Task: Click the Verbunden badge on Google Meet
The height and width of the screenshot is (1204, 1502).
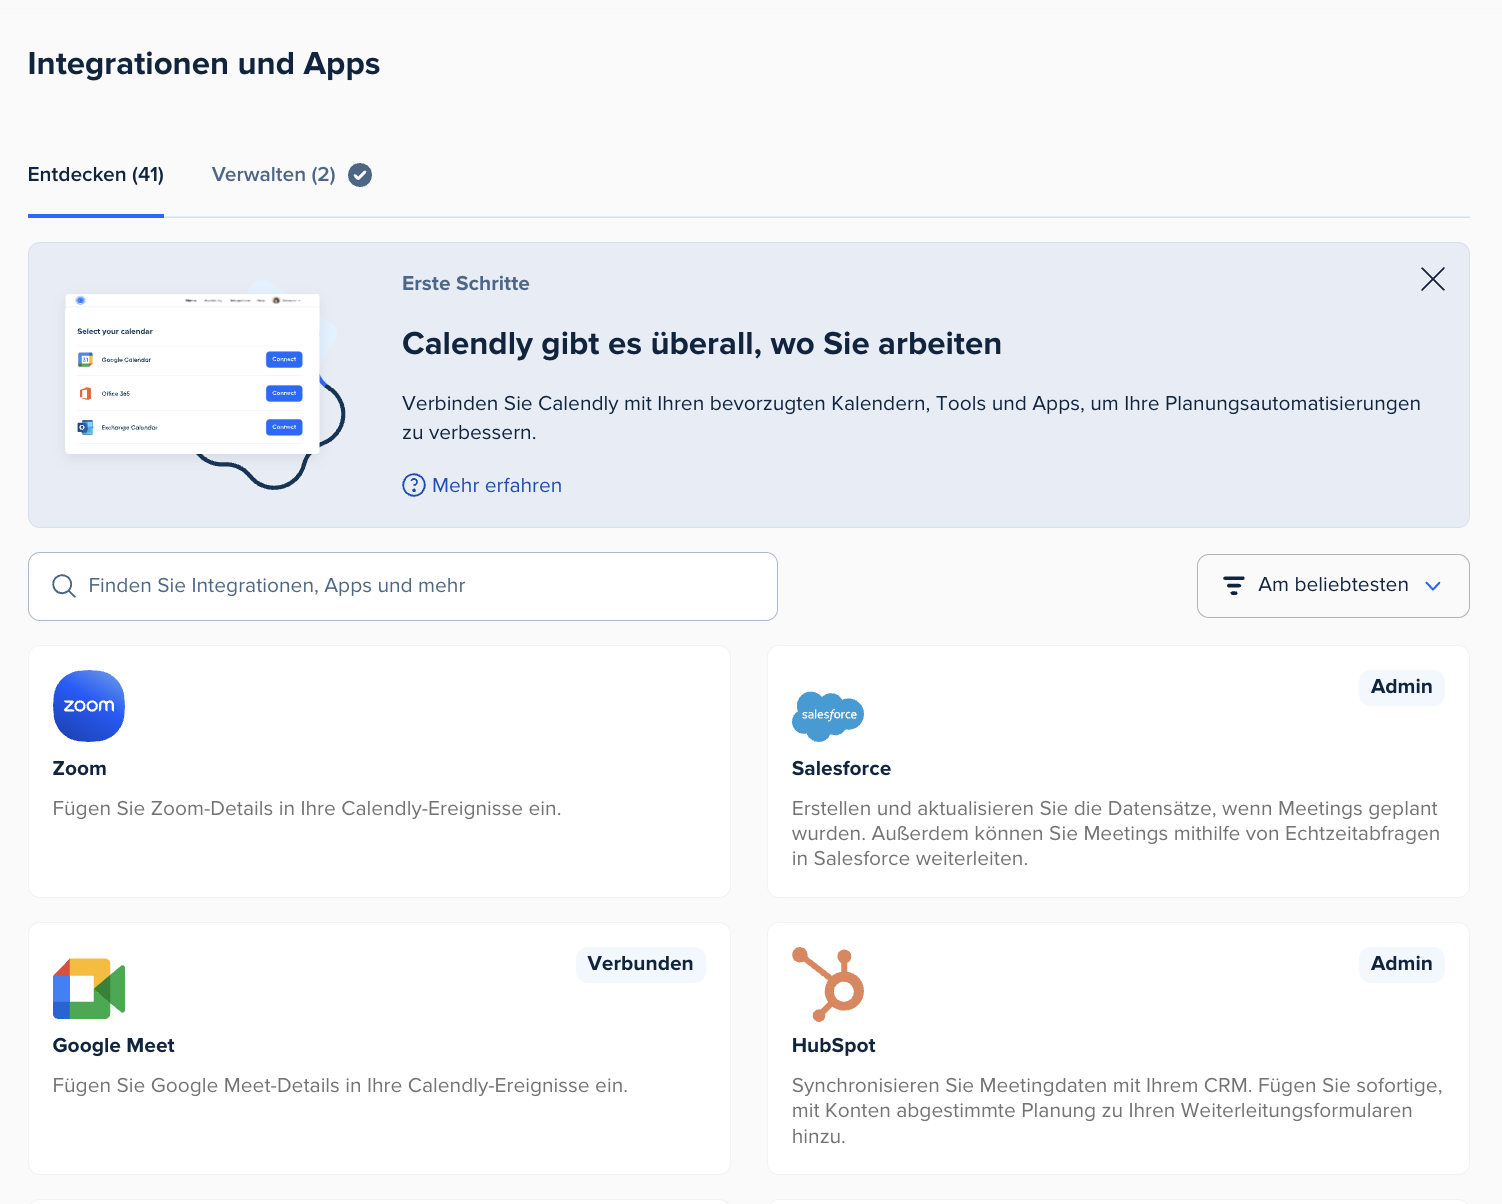Action: (x=640, y=964)
